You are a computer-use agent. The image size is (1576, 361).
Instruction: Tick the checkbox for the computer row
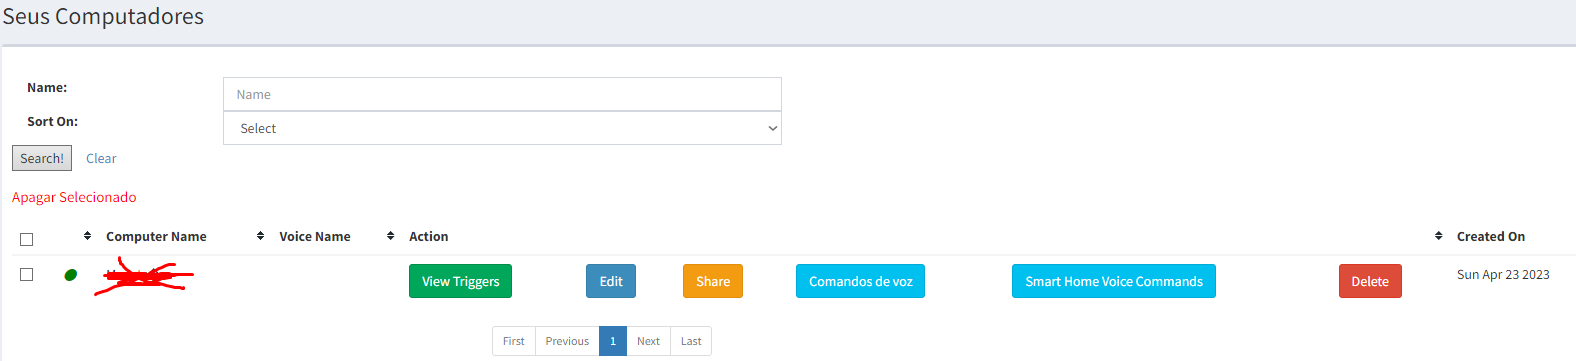[27, 274]
